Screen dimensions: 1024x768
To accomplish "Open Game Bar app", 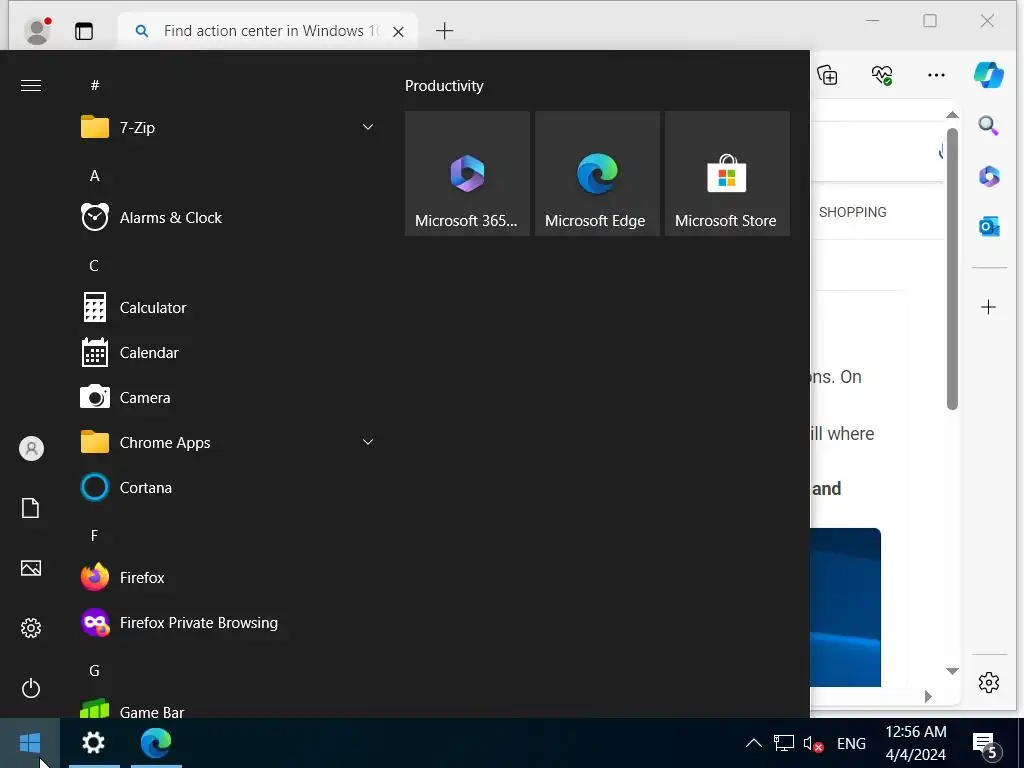I will [x=229, y=708].
